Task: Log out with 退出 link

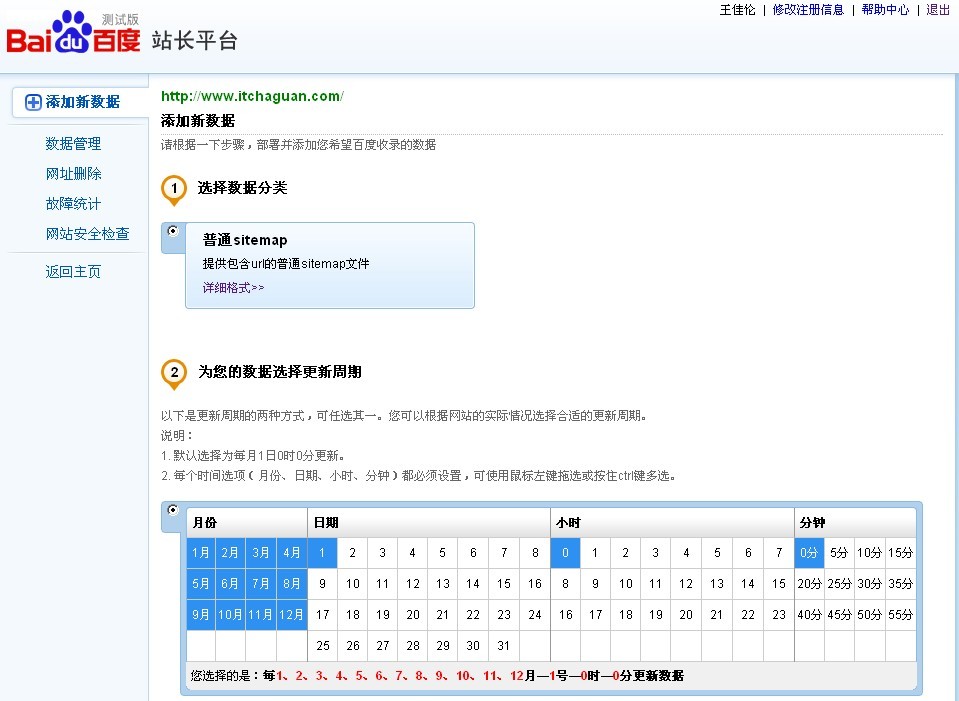Action: (938, 10)
